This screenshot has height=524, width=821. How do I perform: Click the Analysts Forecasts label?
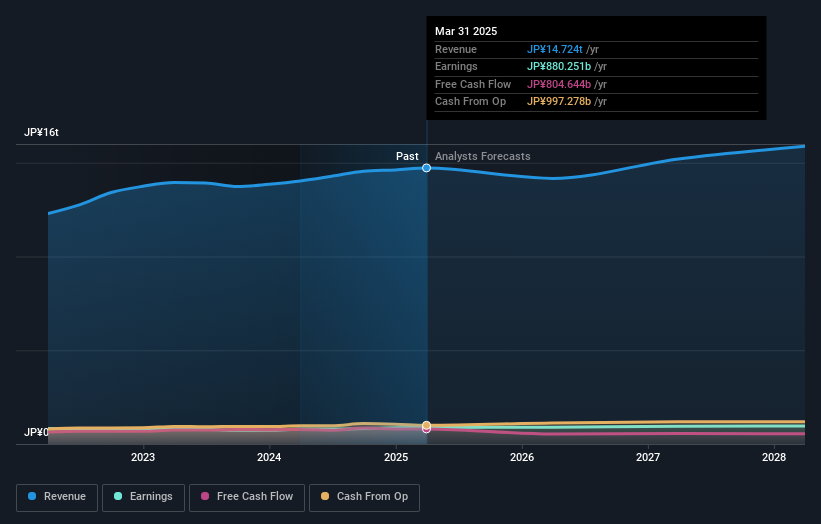[x=482, y=156]
